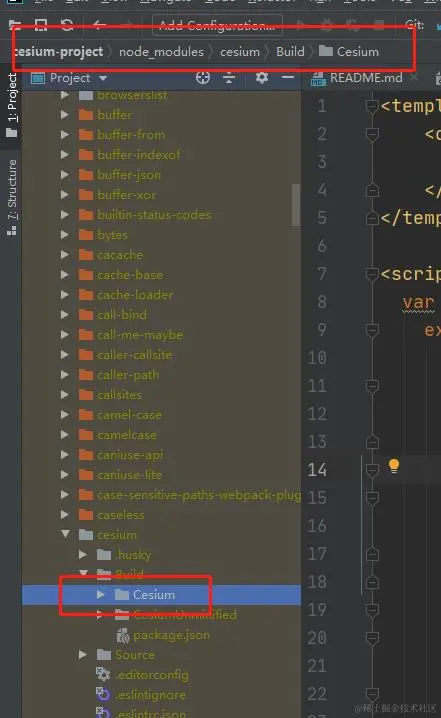Click the collapse all icon in Project panel

(x=229, y=78)
